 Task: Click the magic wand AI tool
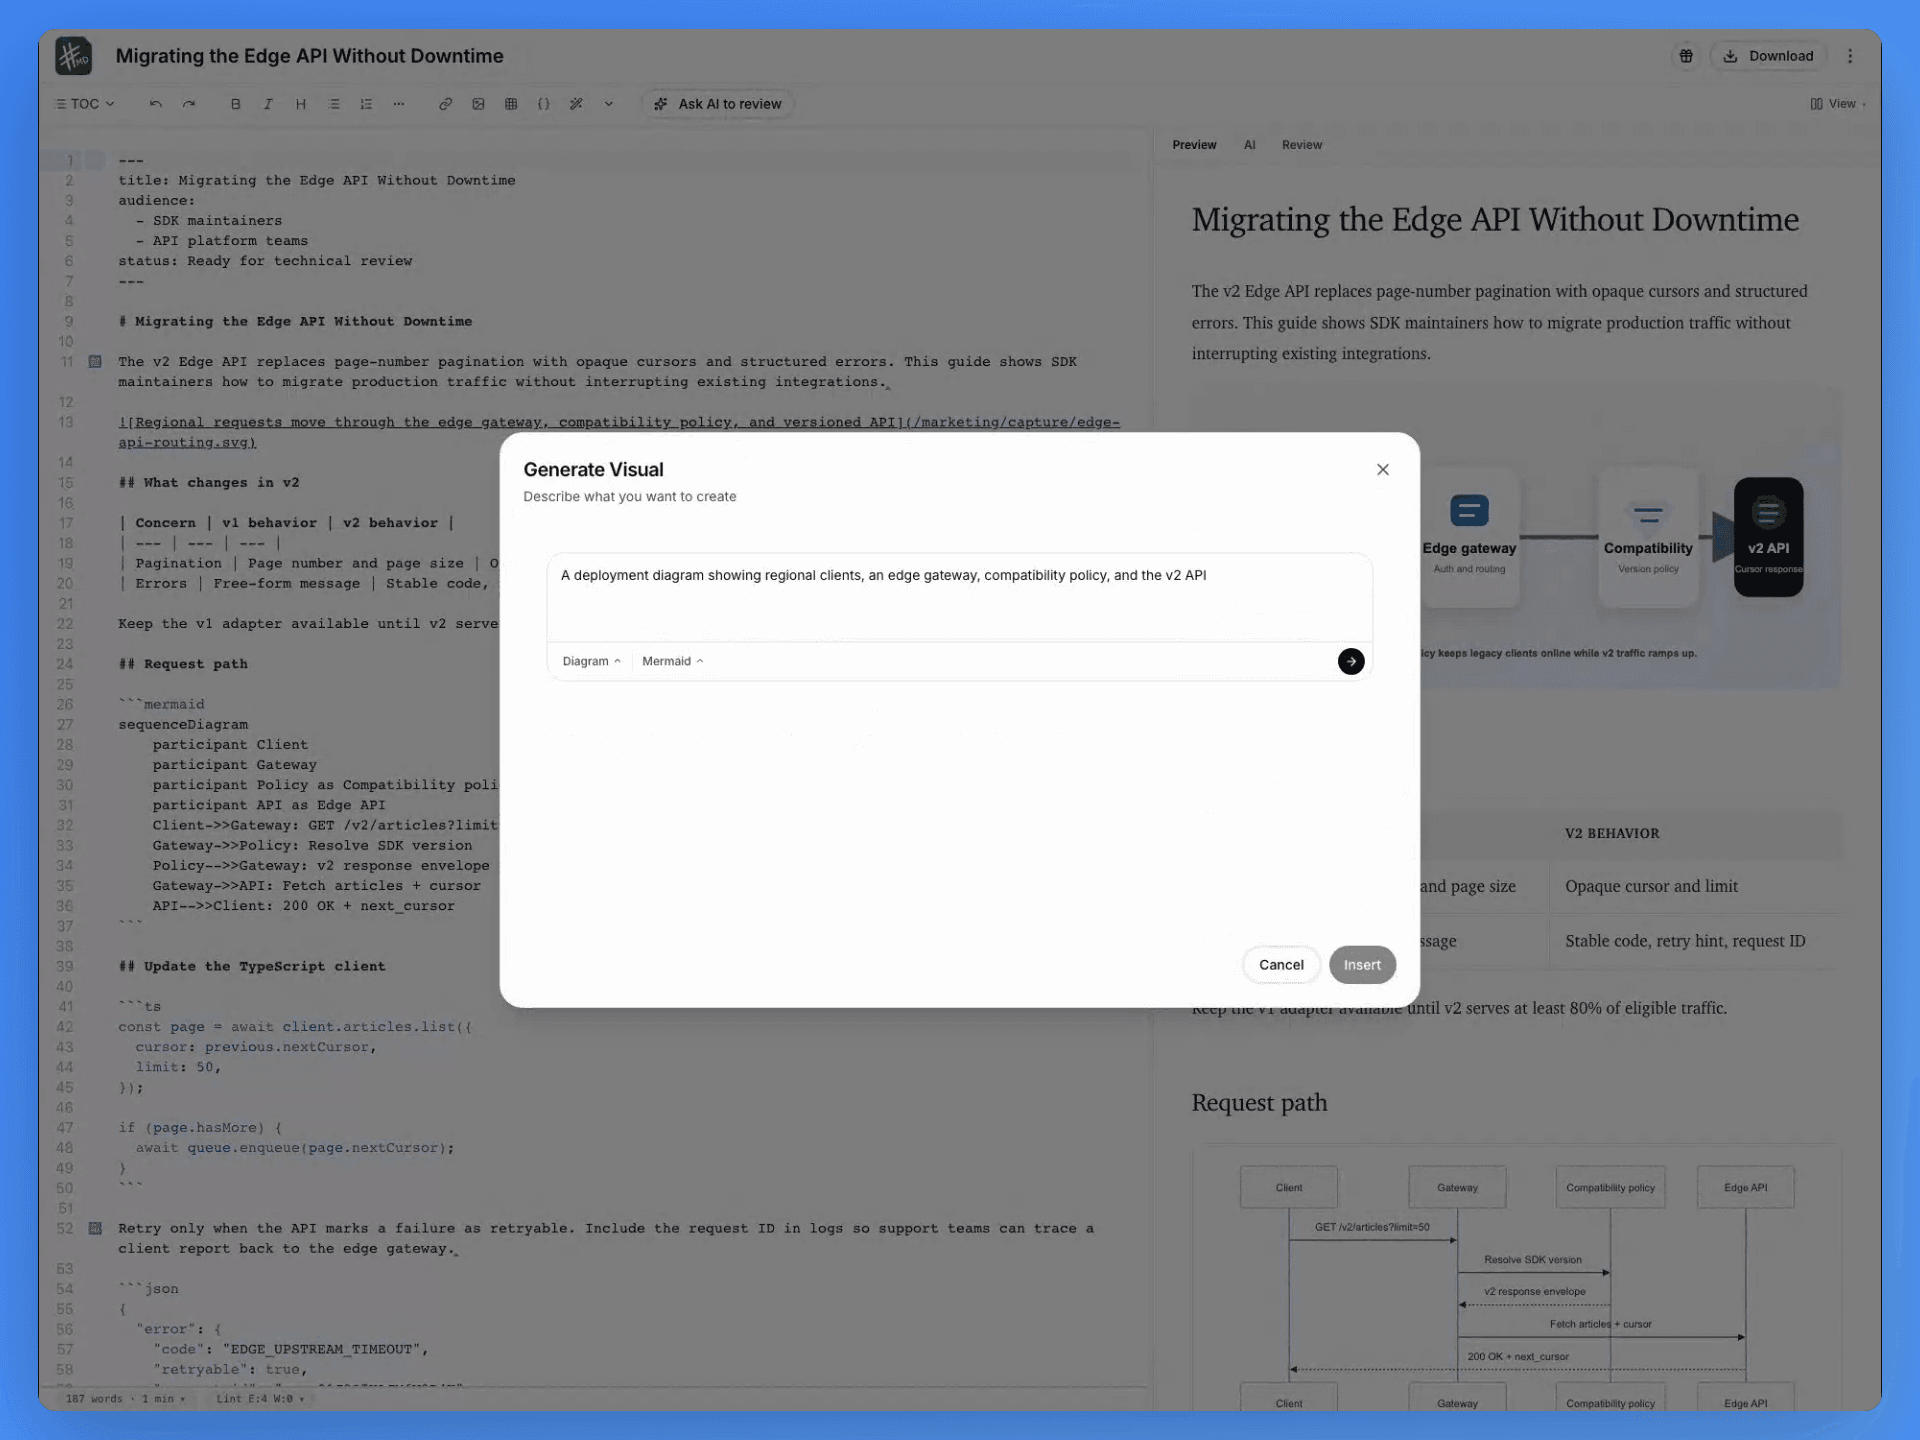pyautogui.click(x=576, y=104)
